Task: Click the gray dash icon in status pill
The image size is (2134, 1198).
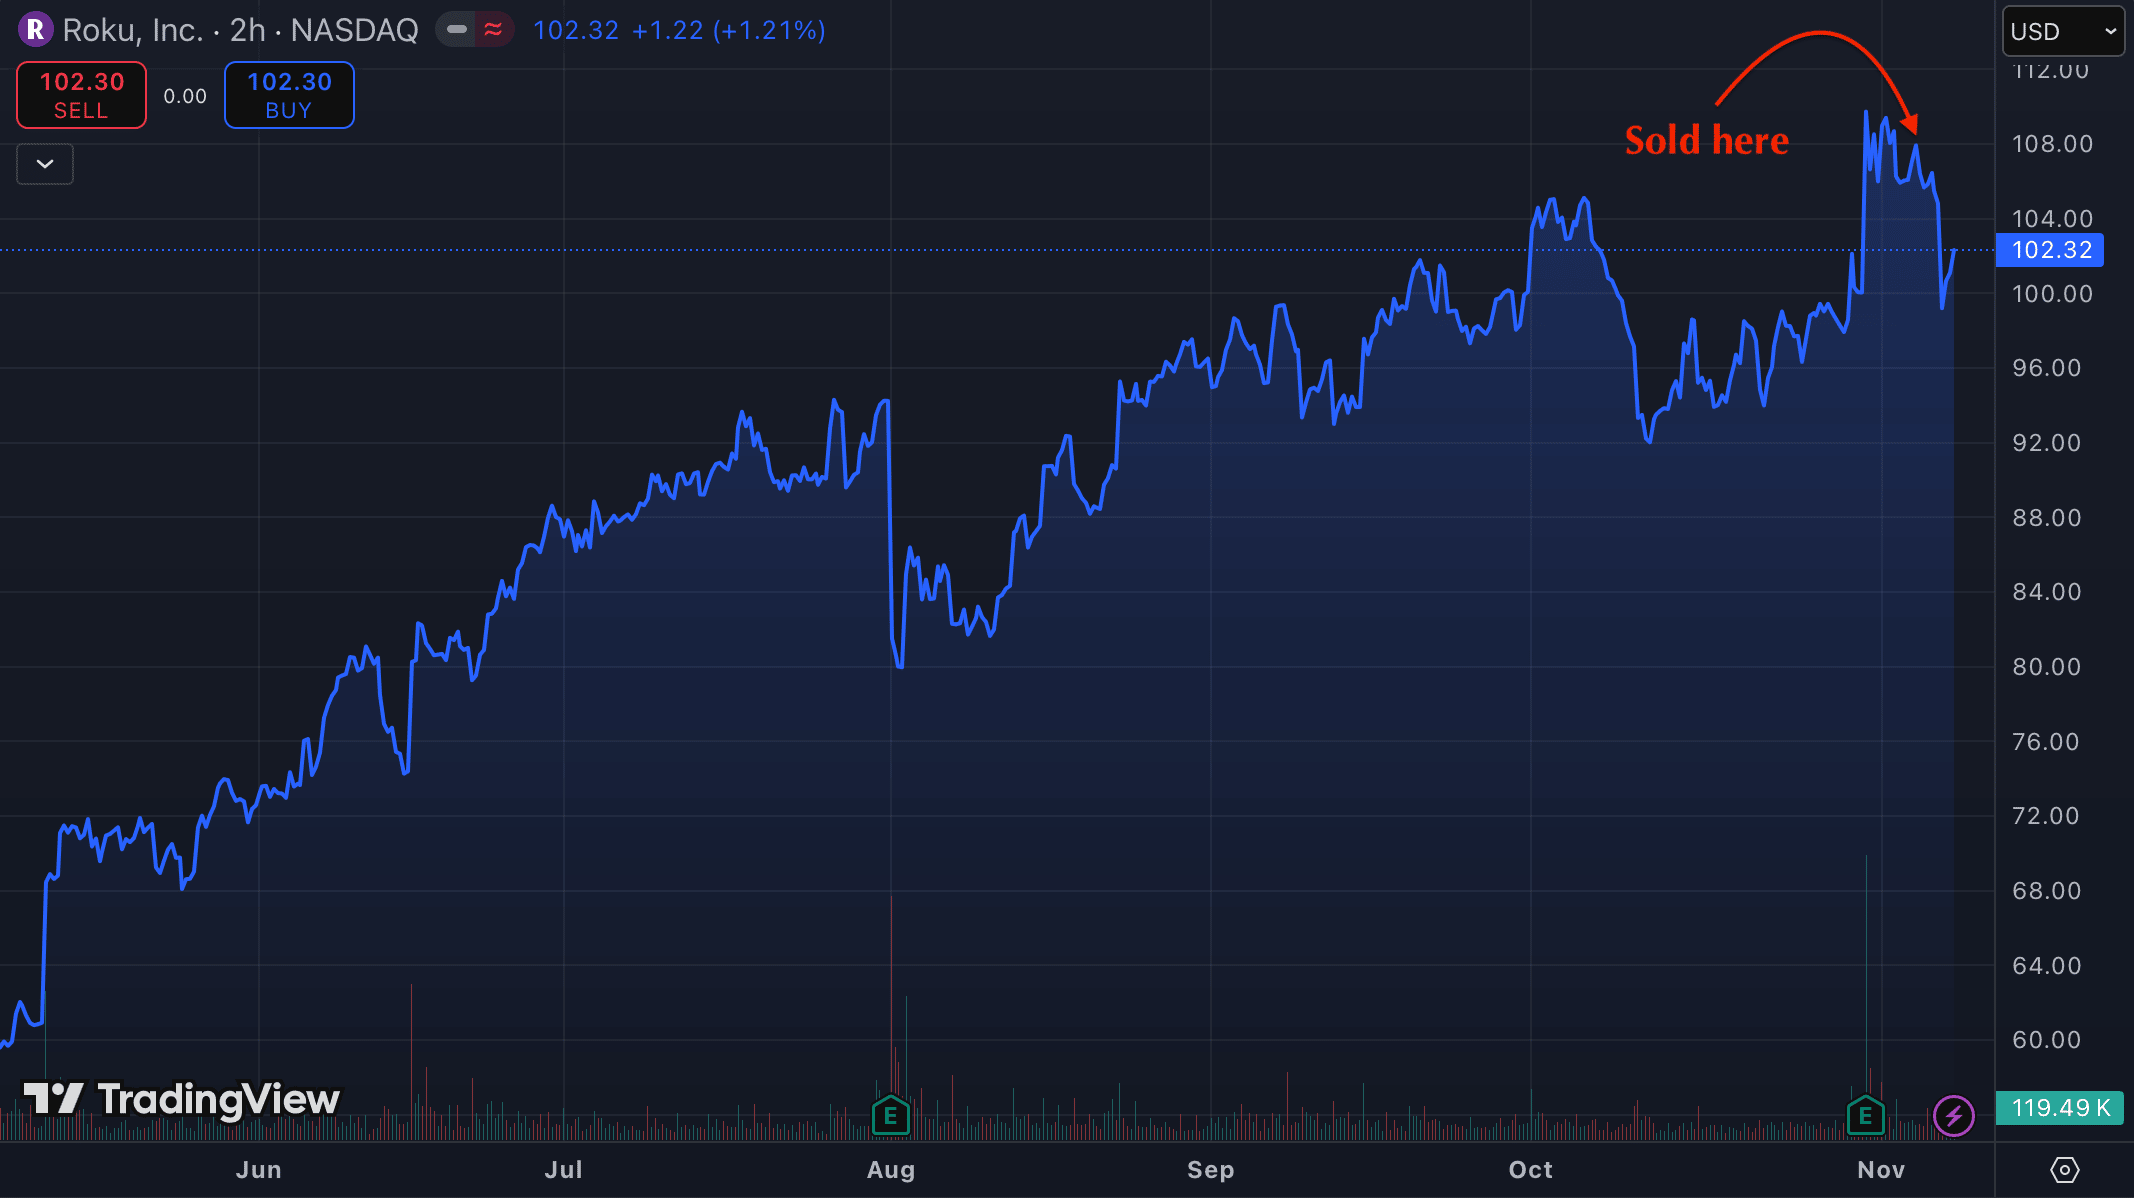Action: [457, 30]
